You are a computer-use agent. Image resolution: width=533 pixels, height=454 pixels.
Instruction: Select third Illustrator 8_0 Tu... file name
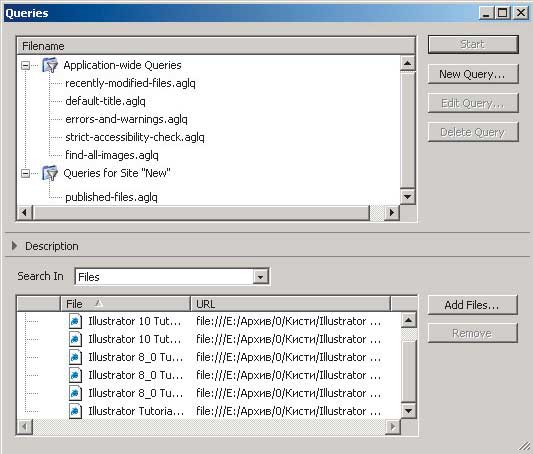coord(136,393)
